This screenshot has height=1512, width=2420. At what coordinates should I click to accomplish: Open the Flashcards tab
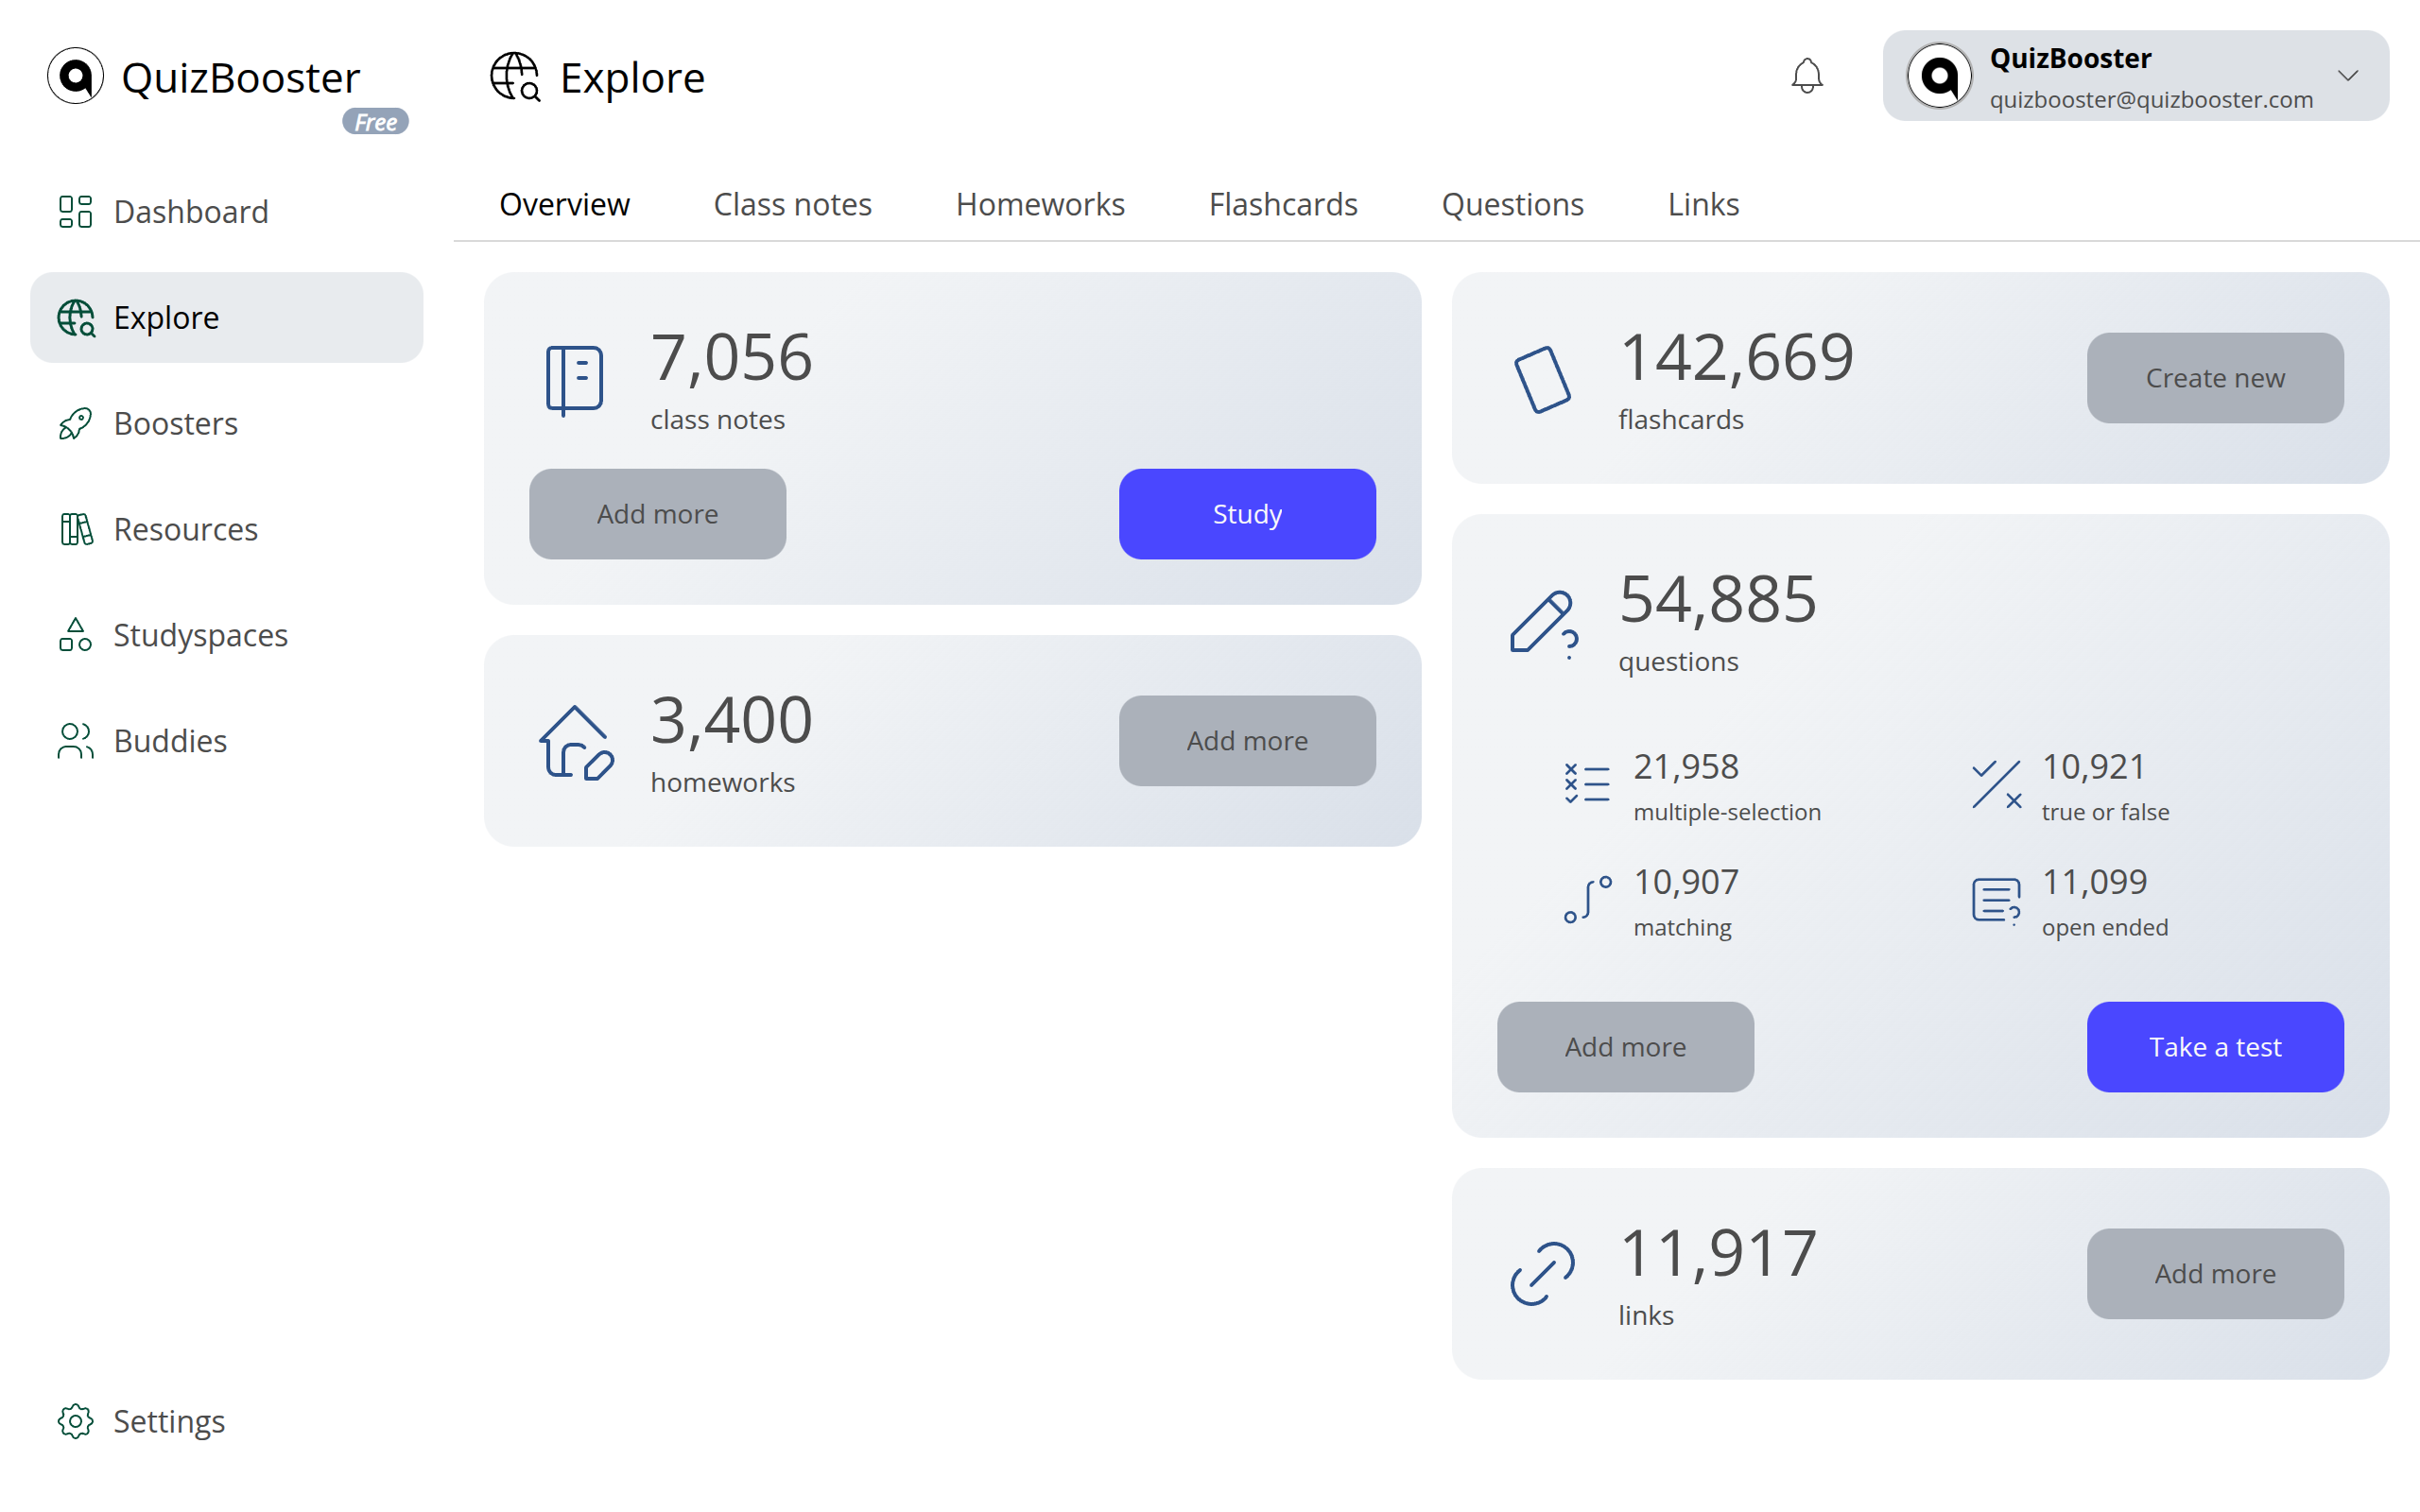1283,204
